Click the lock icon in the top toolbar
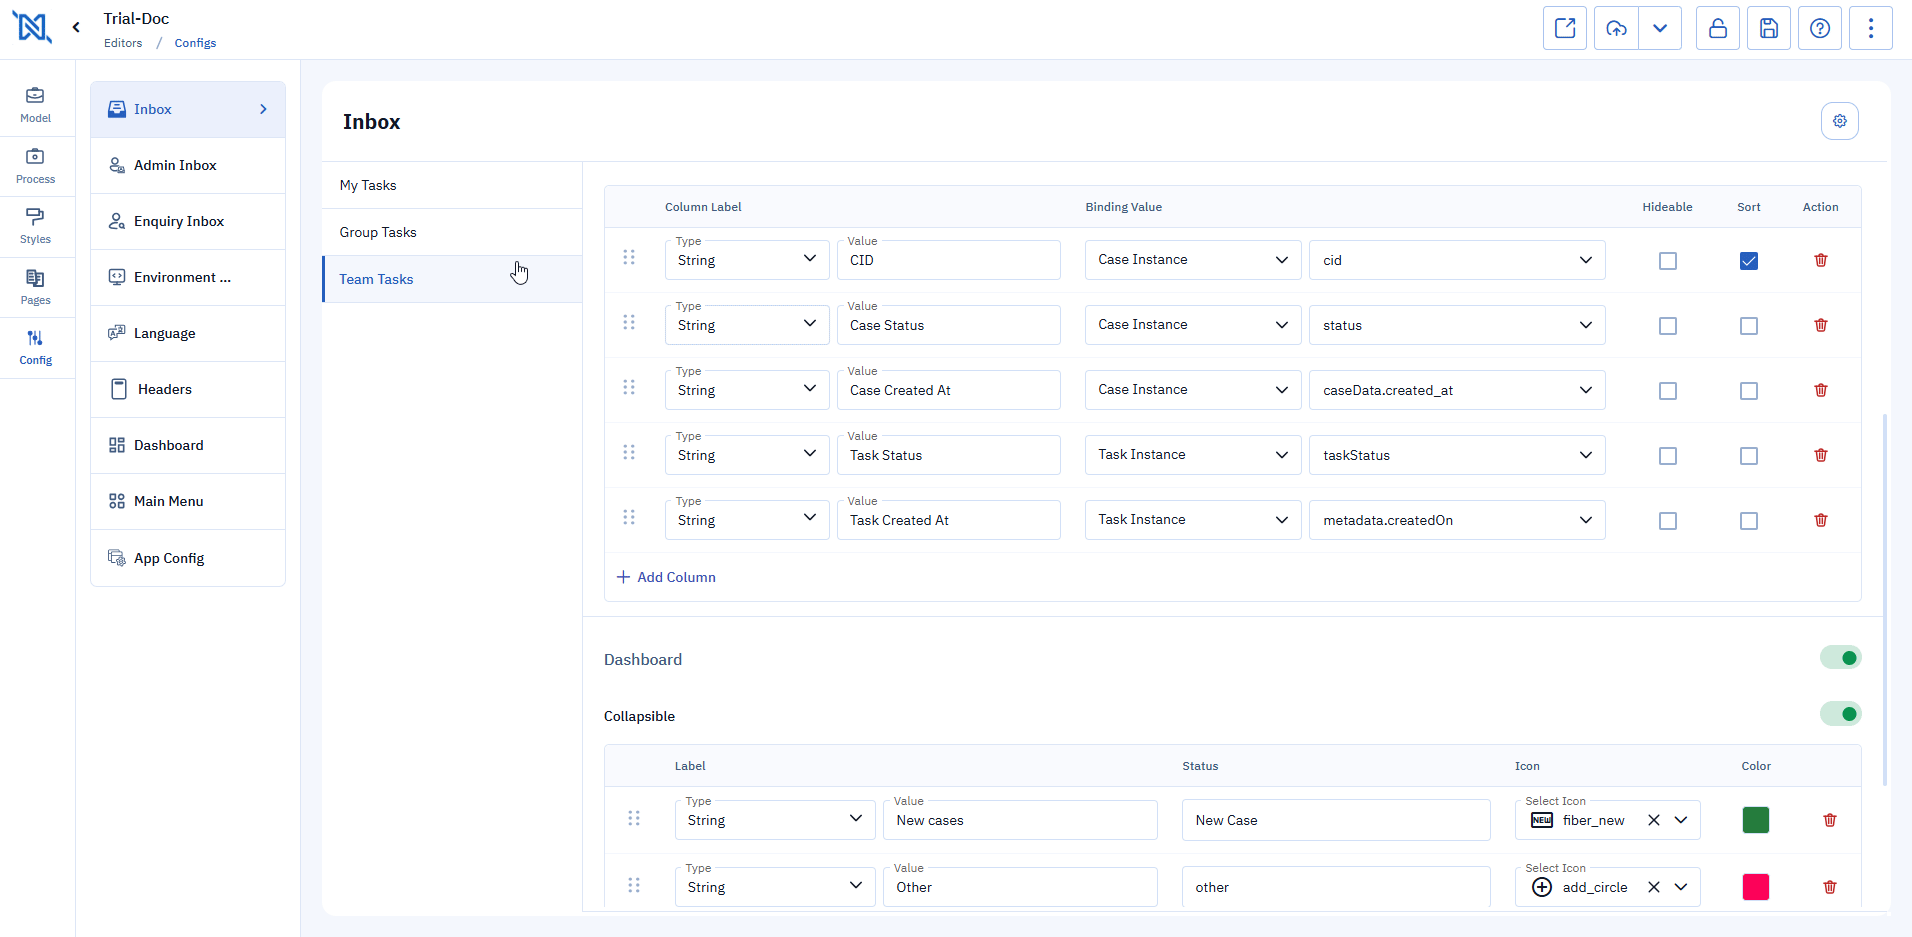 pos(1718,28)
